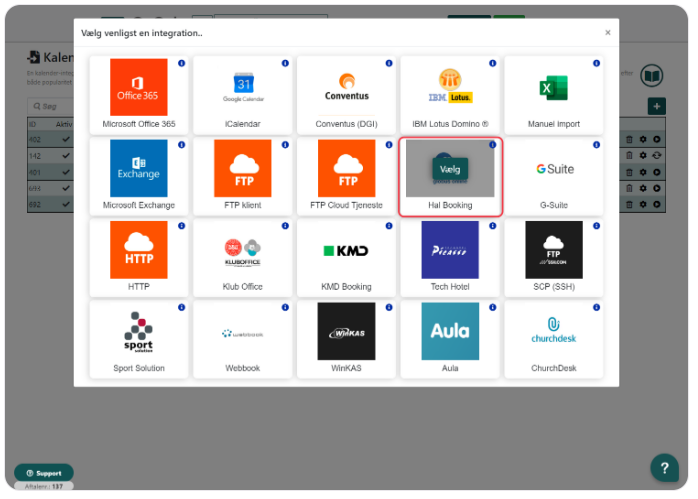Select the ID 693 table cell
Screen dimensions: 698x499
pos(35,188)
